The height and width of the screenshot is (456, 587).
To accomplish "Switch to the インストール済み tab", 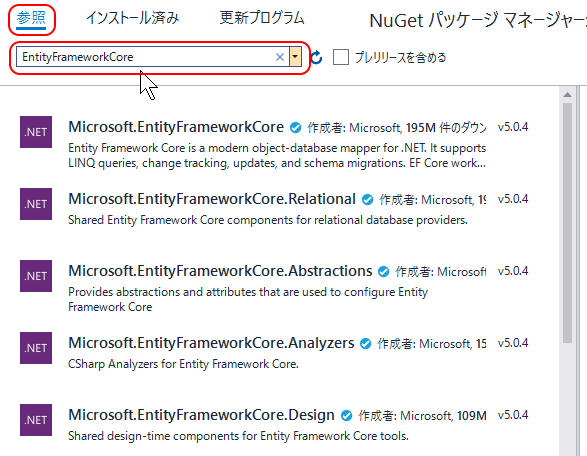I will (133, 18).
